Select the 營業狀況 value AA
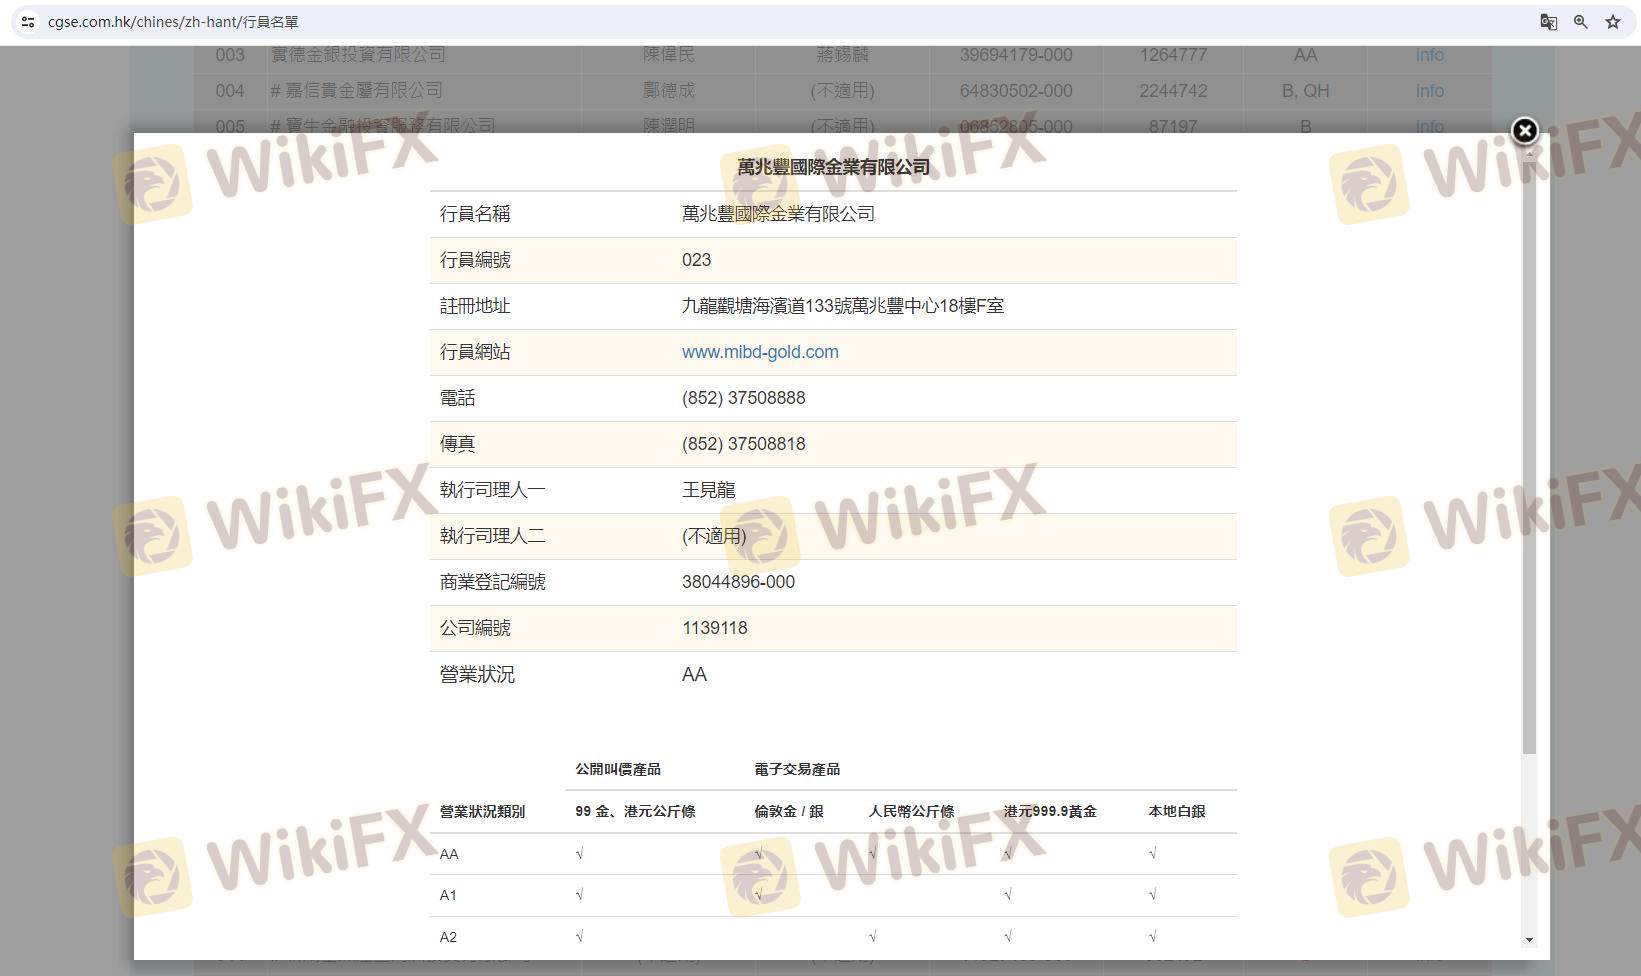1641x976 pixels. tap(694, 675)
